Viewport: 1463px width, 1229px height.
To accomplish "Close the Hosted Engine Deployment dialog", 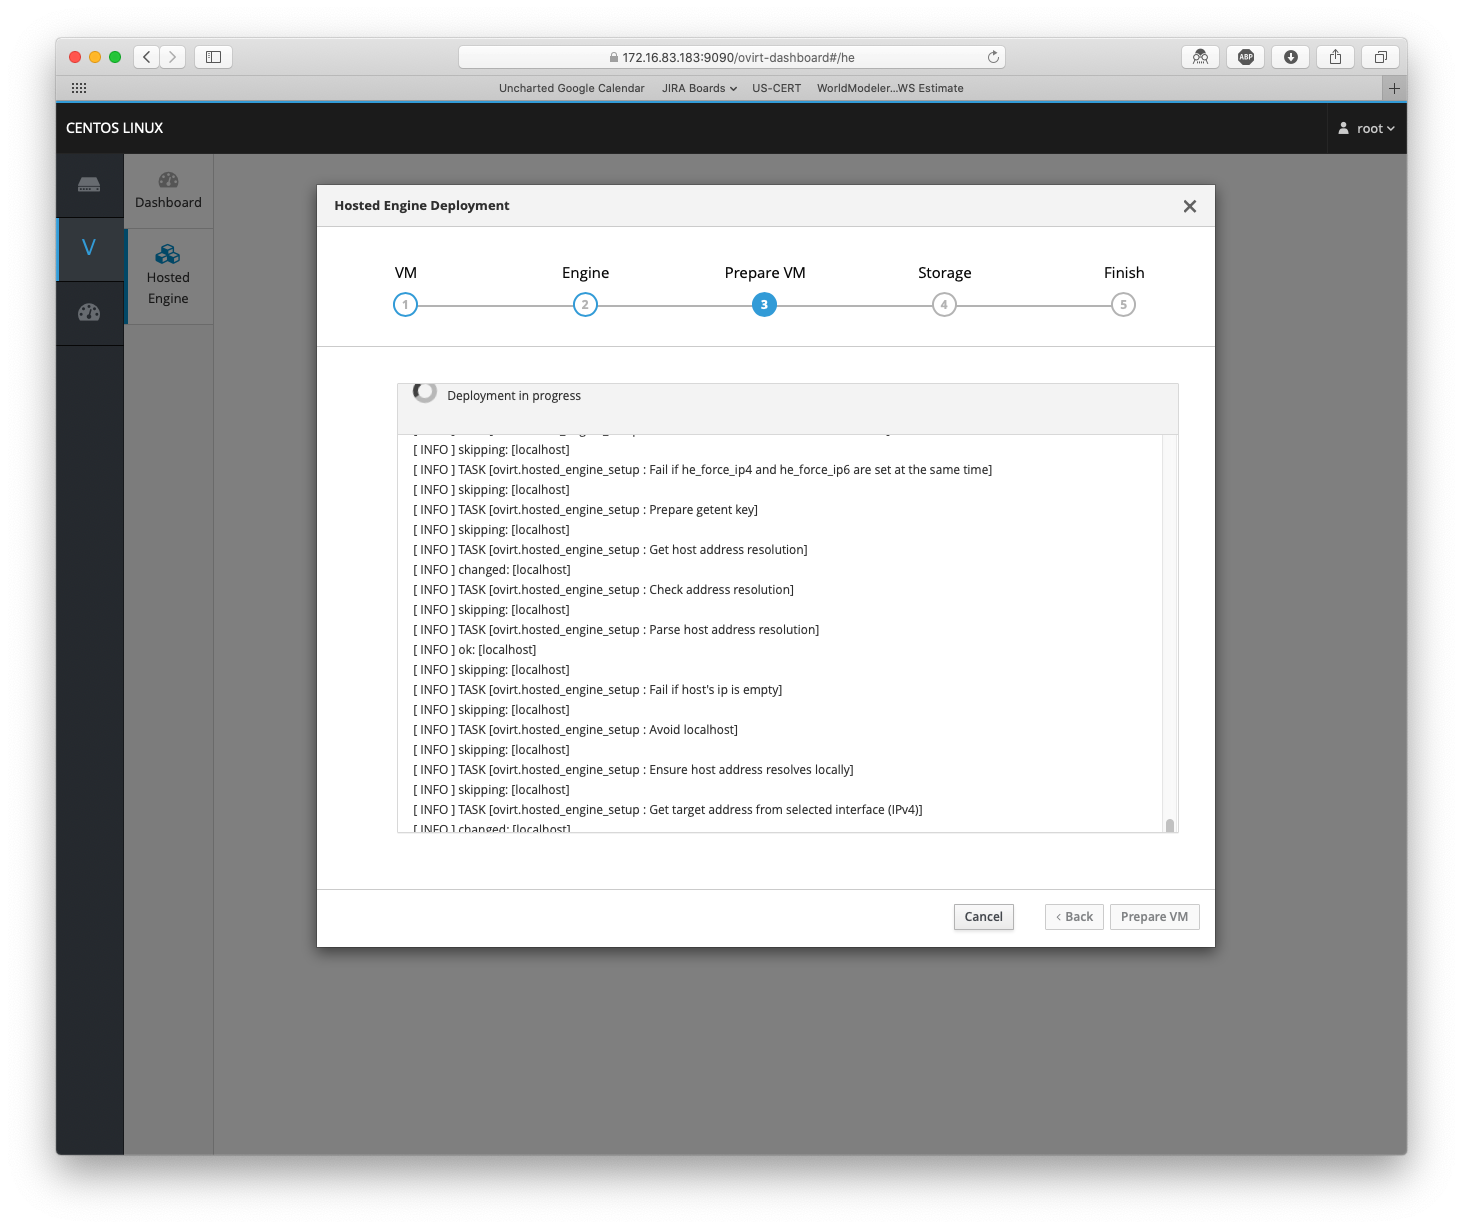I will coord(1189,206).
